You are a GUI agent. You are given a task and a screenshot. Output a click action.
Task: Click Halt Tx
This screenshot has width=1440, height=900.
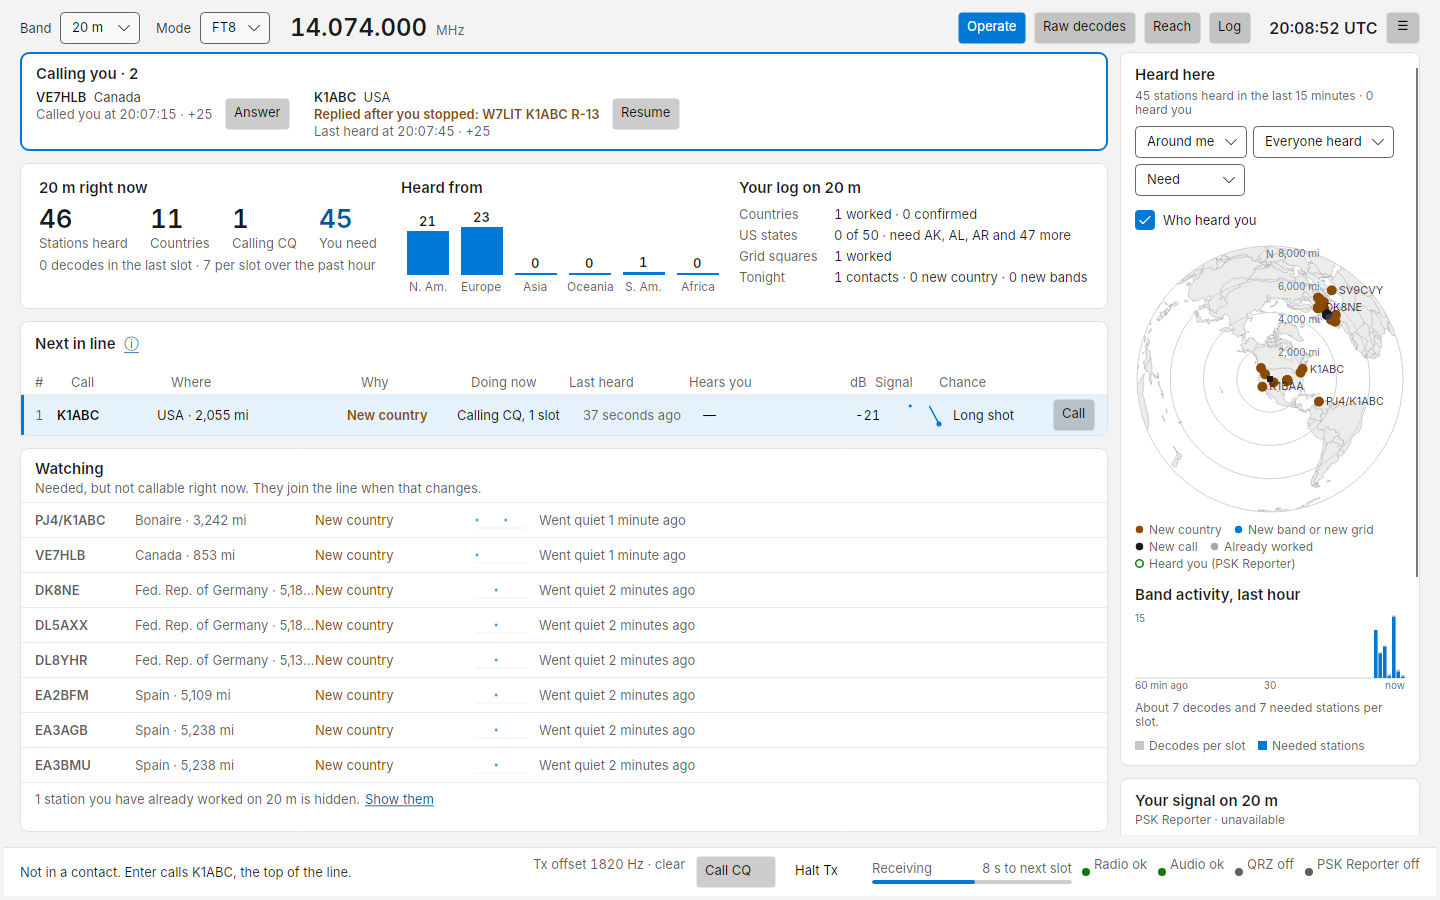pos(817,871)
